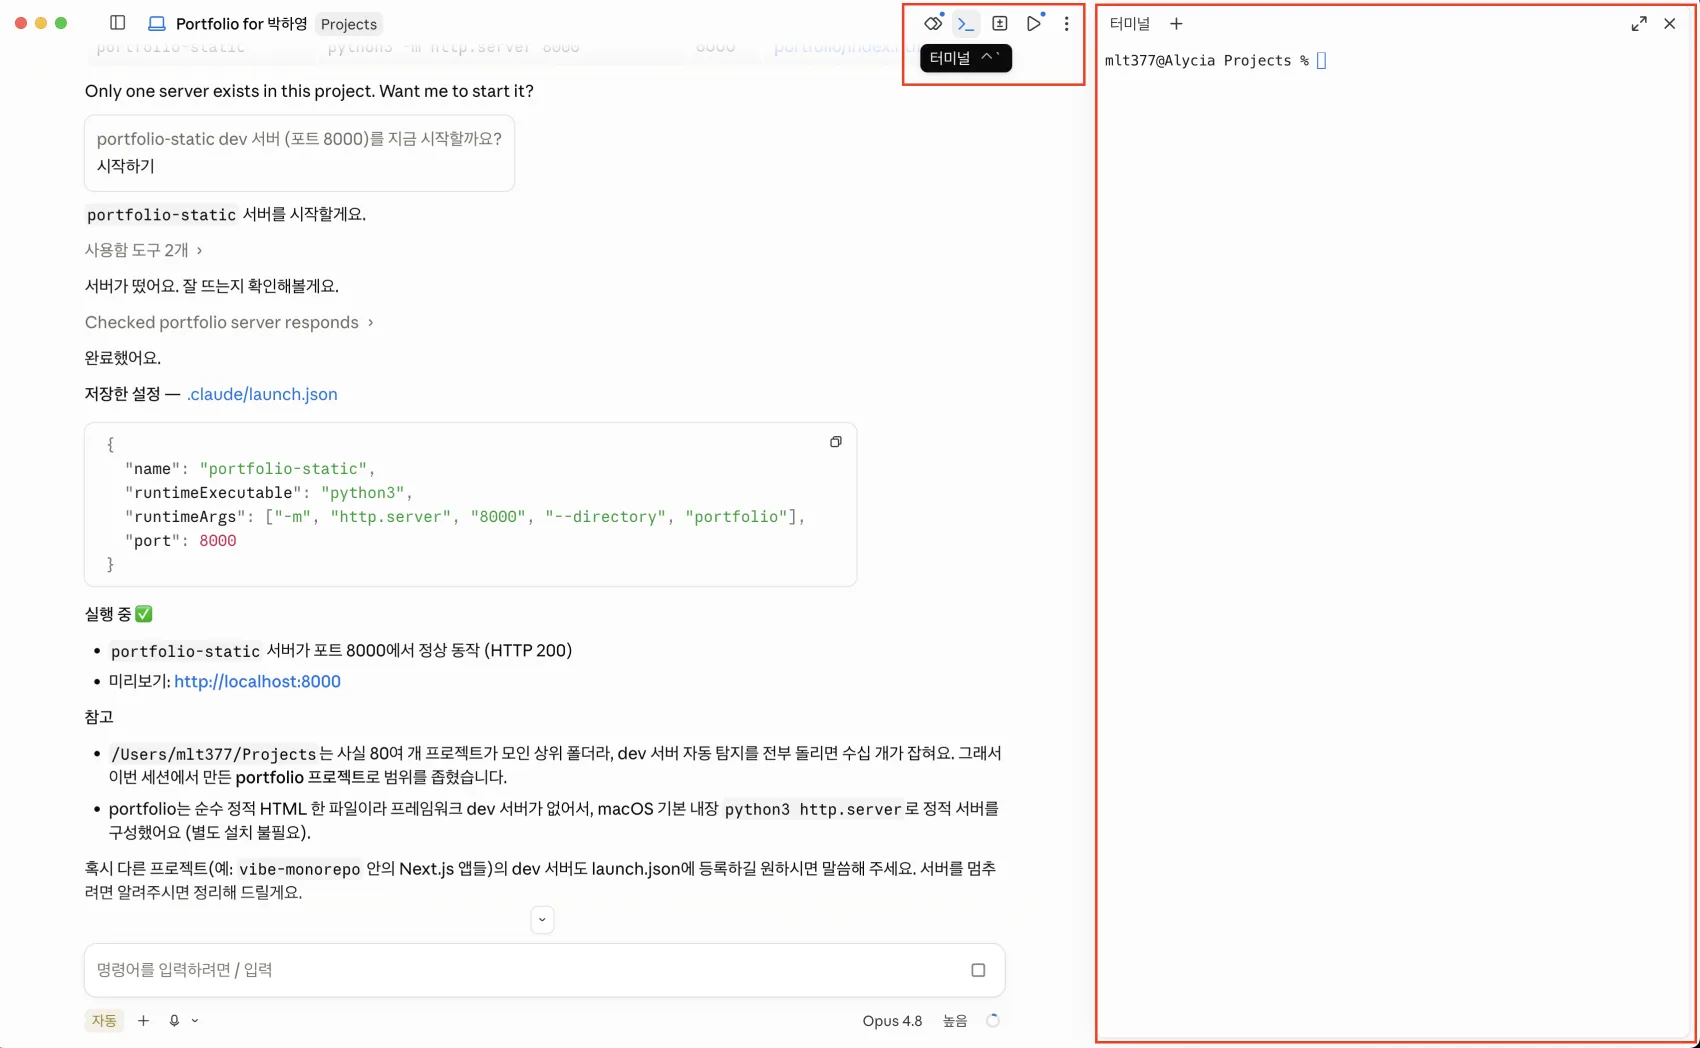Click the python3 http.server inline code
The image size is (1700, 1048).
pyautogui.click(x=813, y=809)
